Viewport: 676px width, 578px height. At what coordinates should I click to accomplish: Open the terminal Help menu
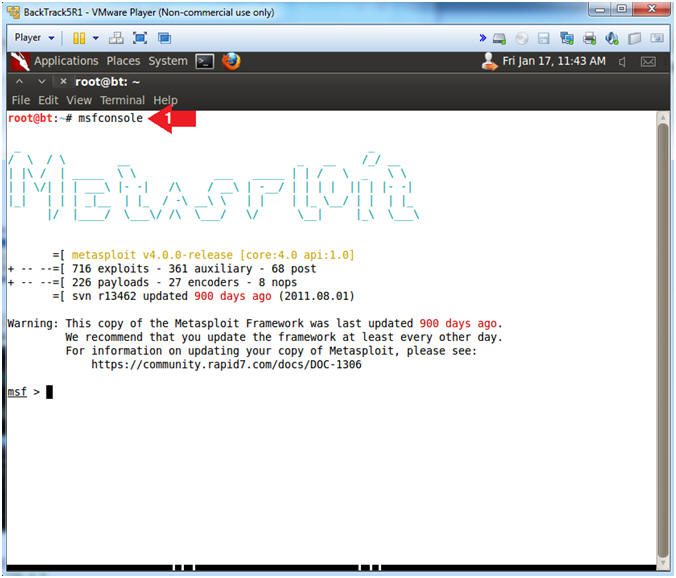[x=165, y=100]
